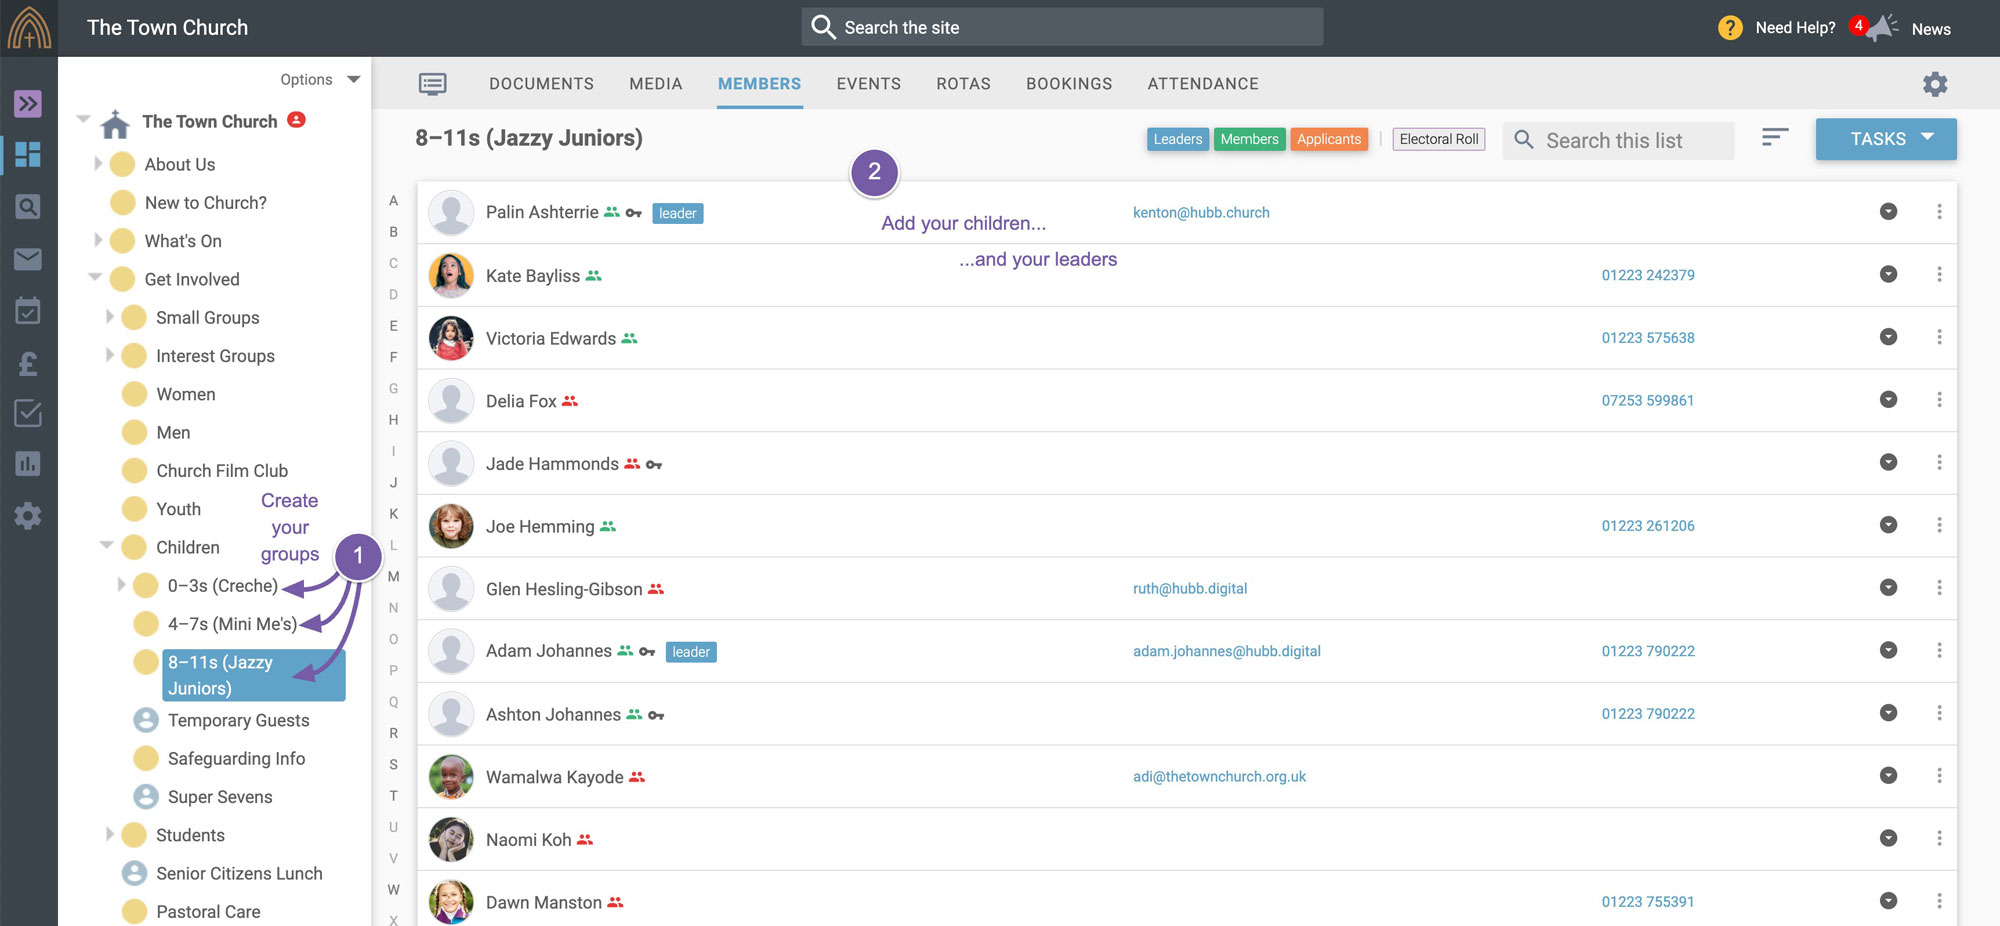This screenshot has width=2000, height=926.
Task: Open the comments panel icon
Action: pos(433,84)
